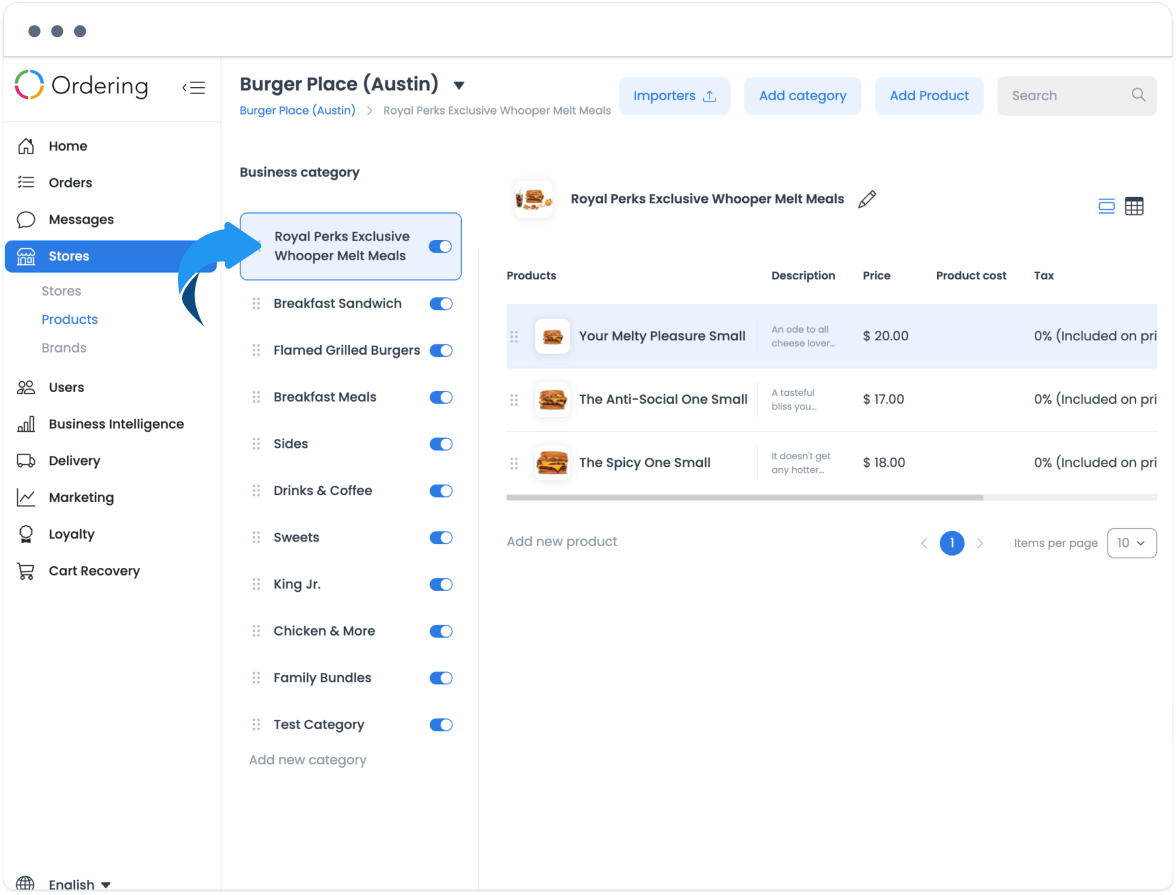This screenshot has height=895, width=1176.
Task: Click the Cart Recovery cart icon
Action: (x=26, y=571)
